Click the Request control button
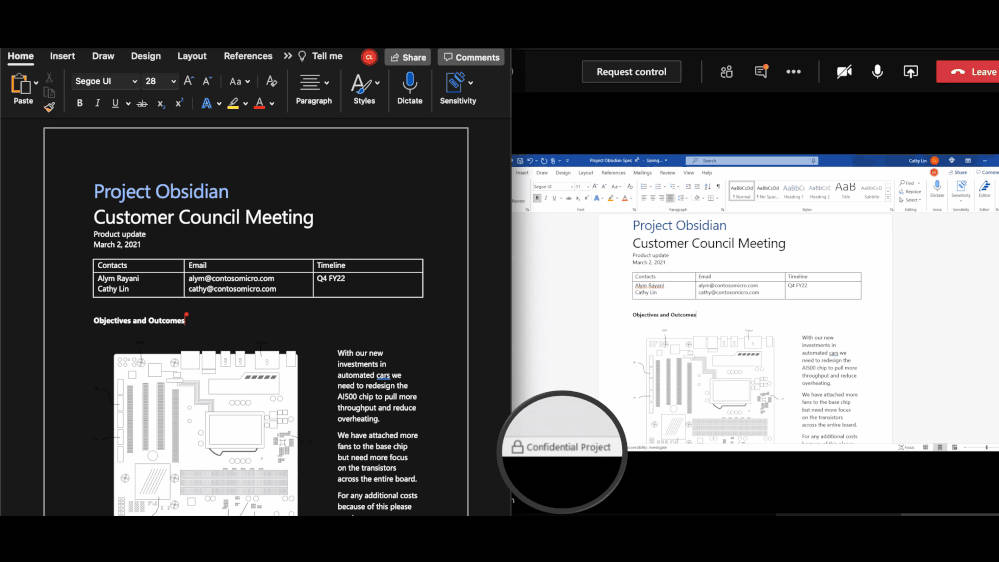 point(631,71)
